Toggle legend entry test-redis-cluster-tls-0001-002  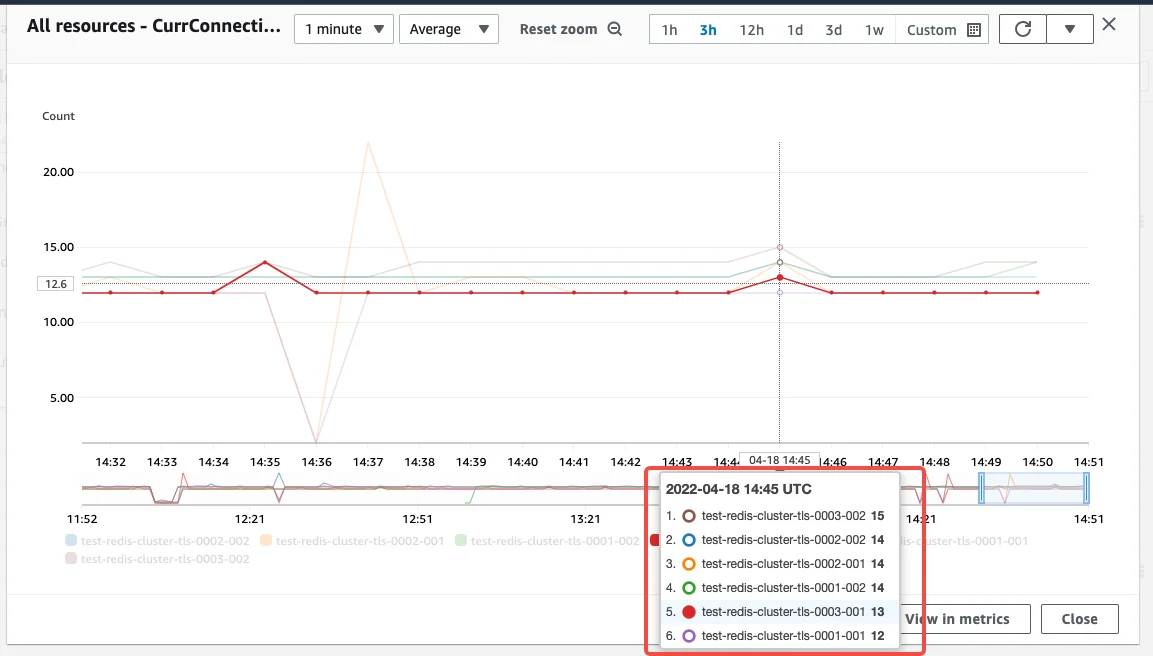pos(547,541)
